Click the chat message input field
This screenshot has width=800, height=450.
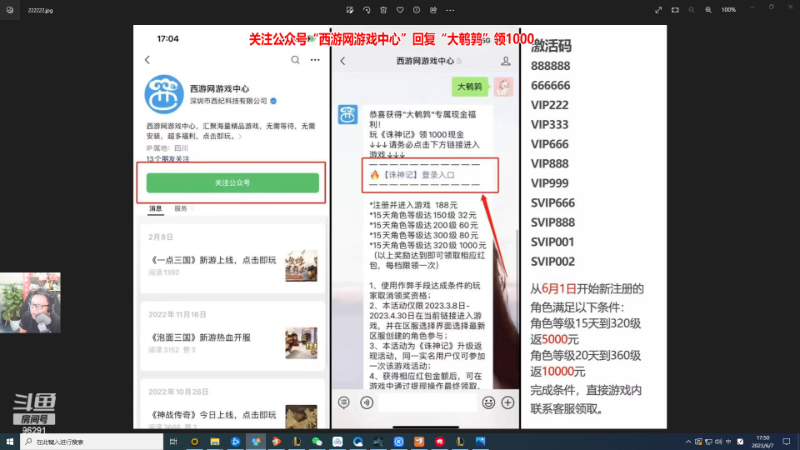click(428, 403)
